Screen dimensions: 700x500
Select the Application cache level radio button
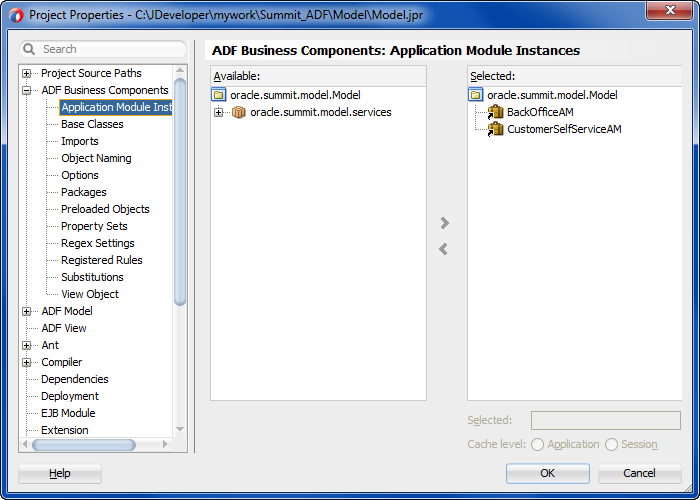click(538, 445)
